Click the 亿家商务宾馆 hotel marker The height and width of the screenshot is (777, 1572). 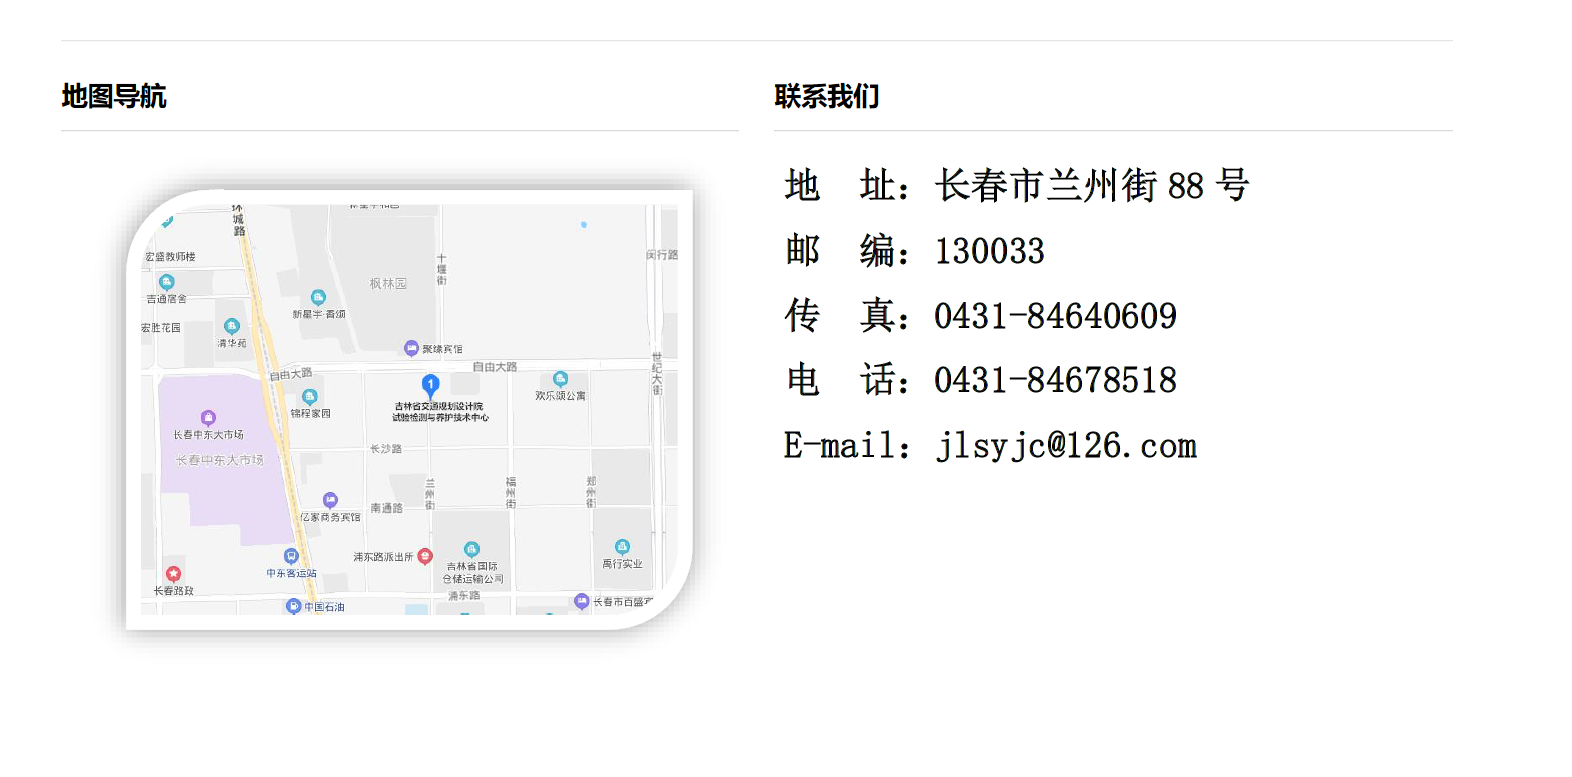[x=330, y=500]
